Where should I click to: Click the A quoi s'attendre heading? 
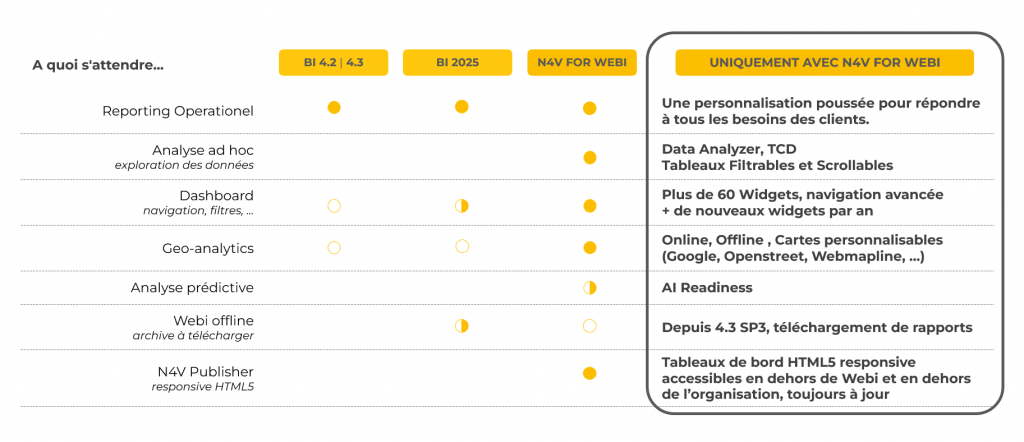click(98, 66)
